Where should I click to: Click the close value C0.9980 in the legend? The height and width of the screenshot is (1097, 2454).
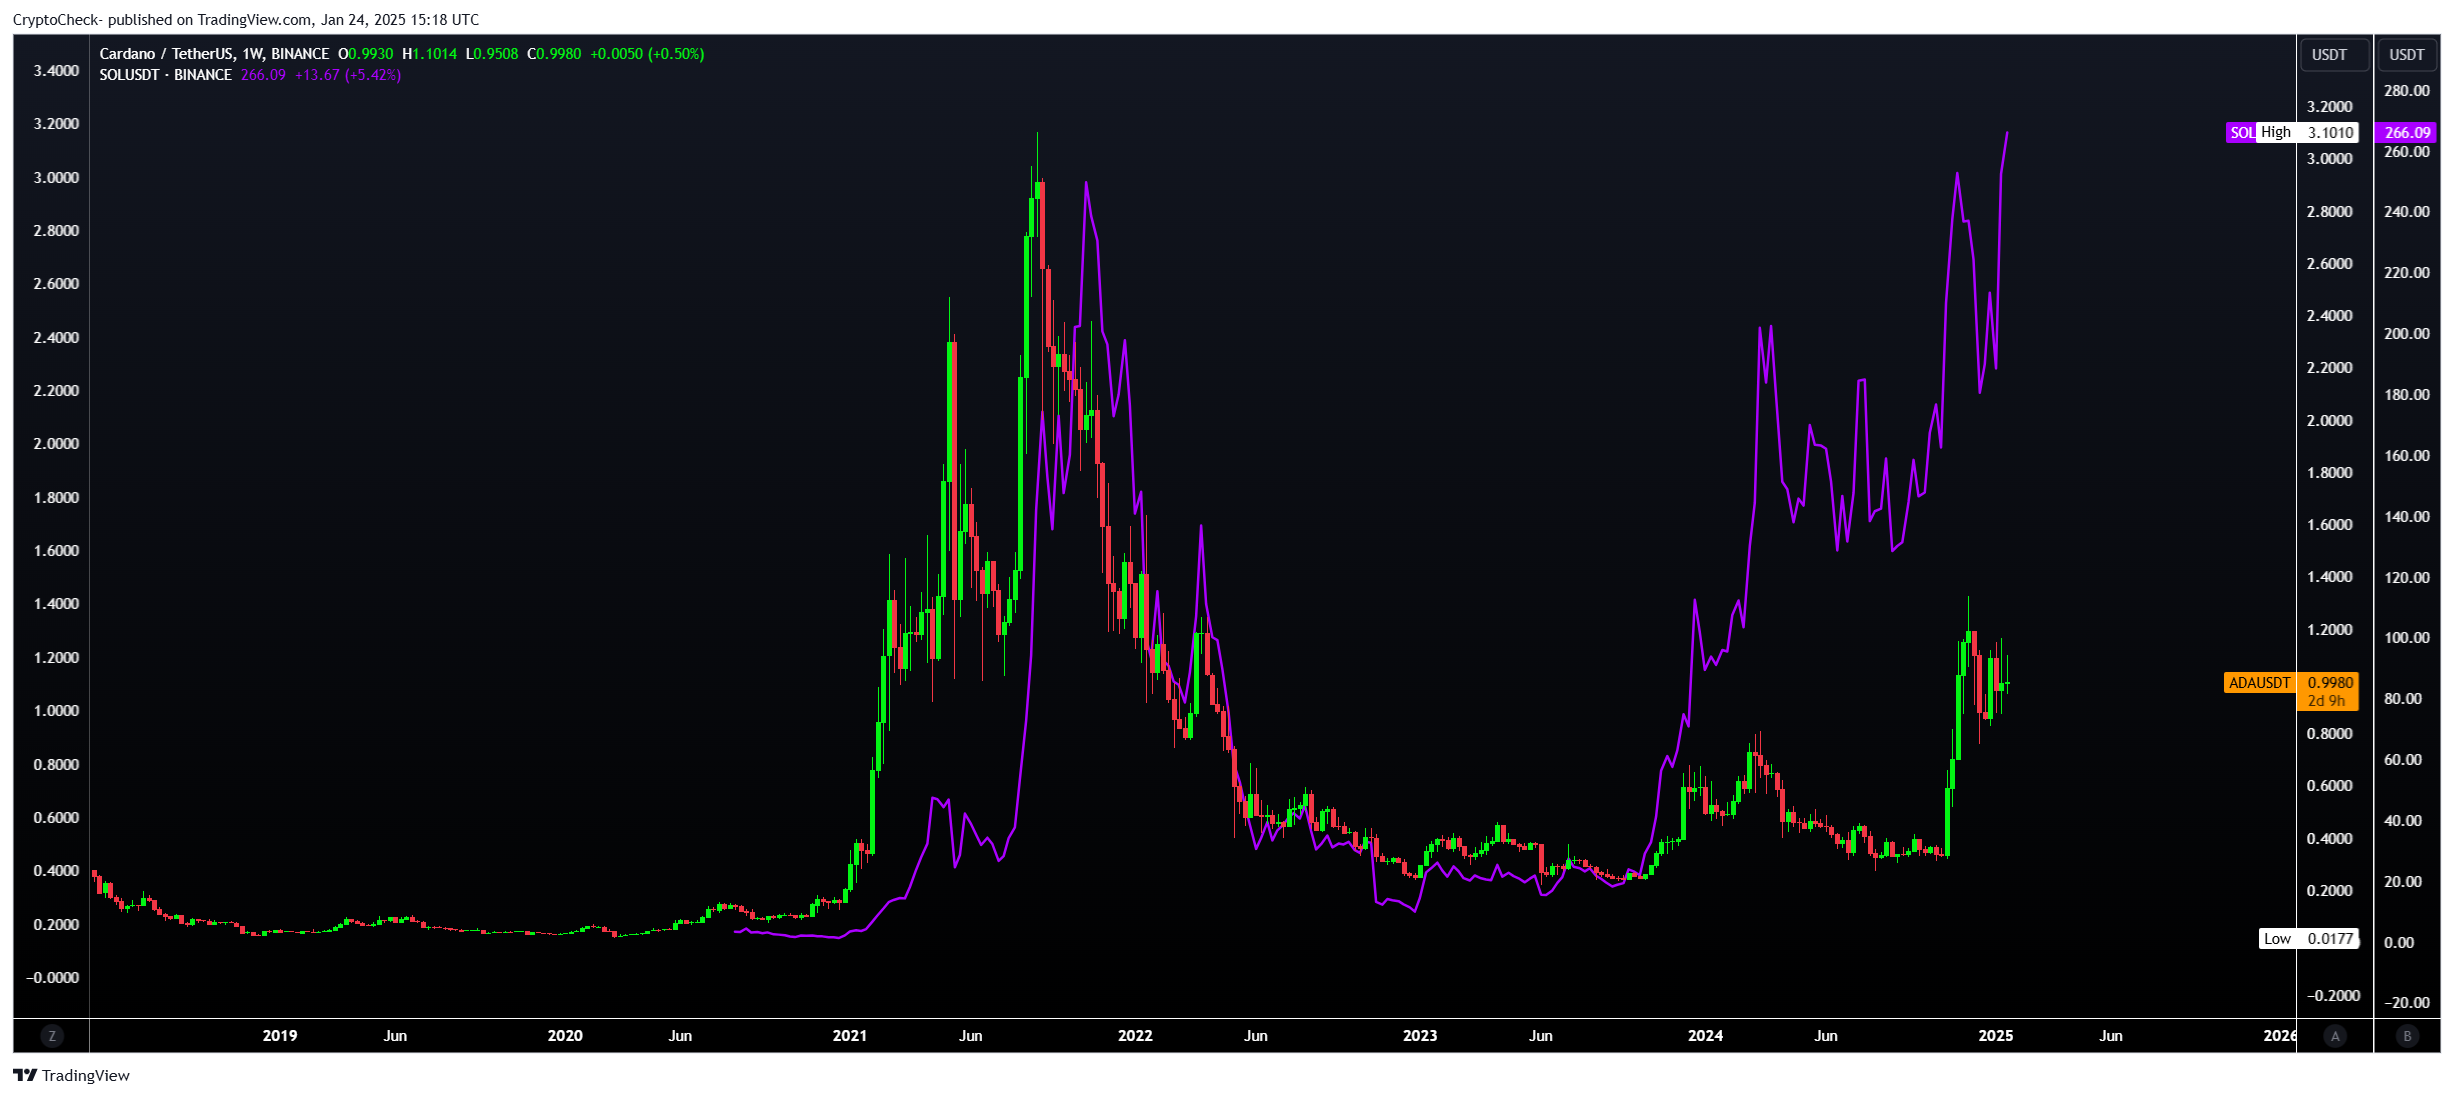[x=554, y=54]
